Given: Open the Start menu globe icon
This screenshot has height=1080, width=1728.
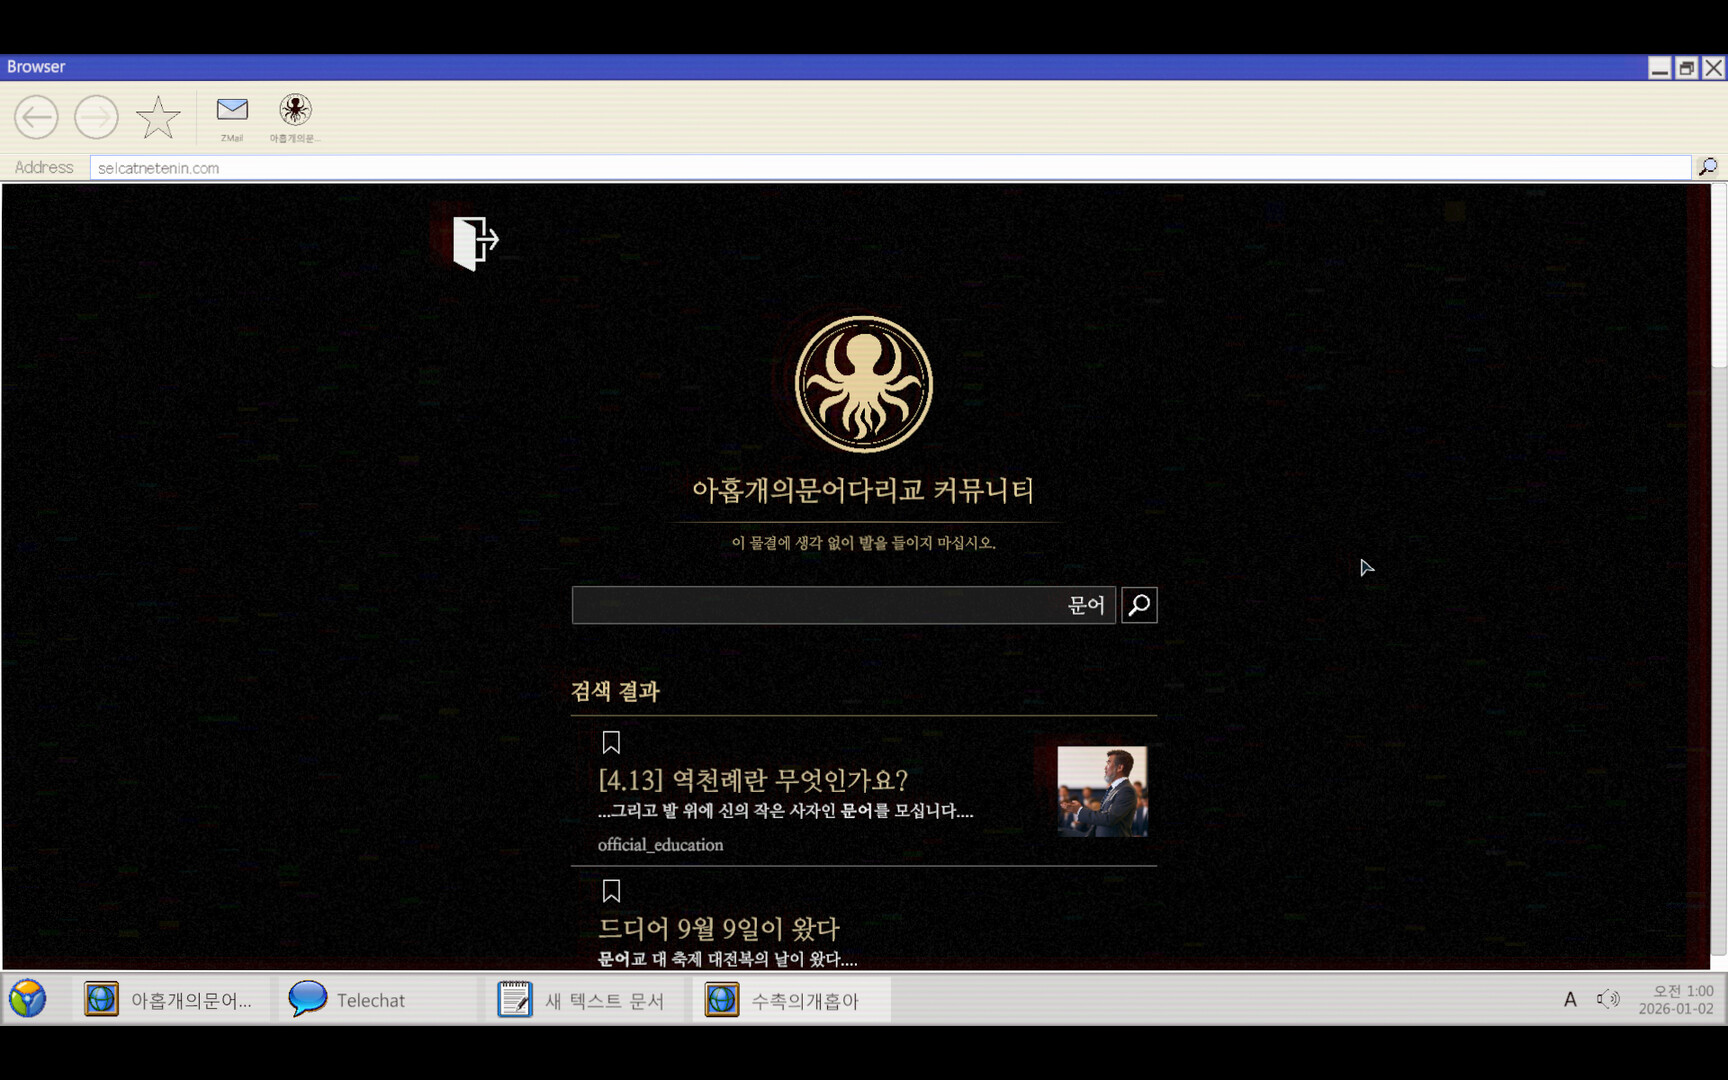Looking at the screenshot, I should (x=28, y=999).
